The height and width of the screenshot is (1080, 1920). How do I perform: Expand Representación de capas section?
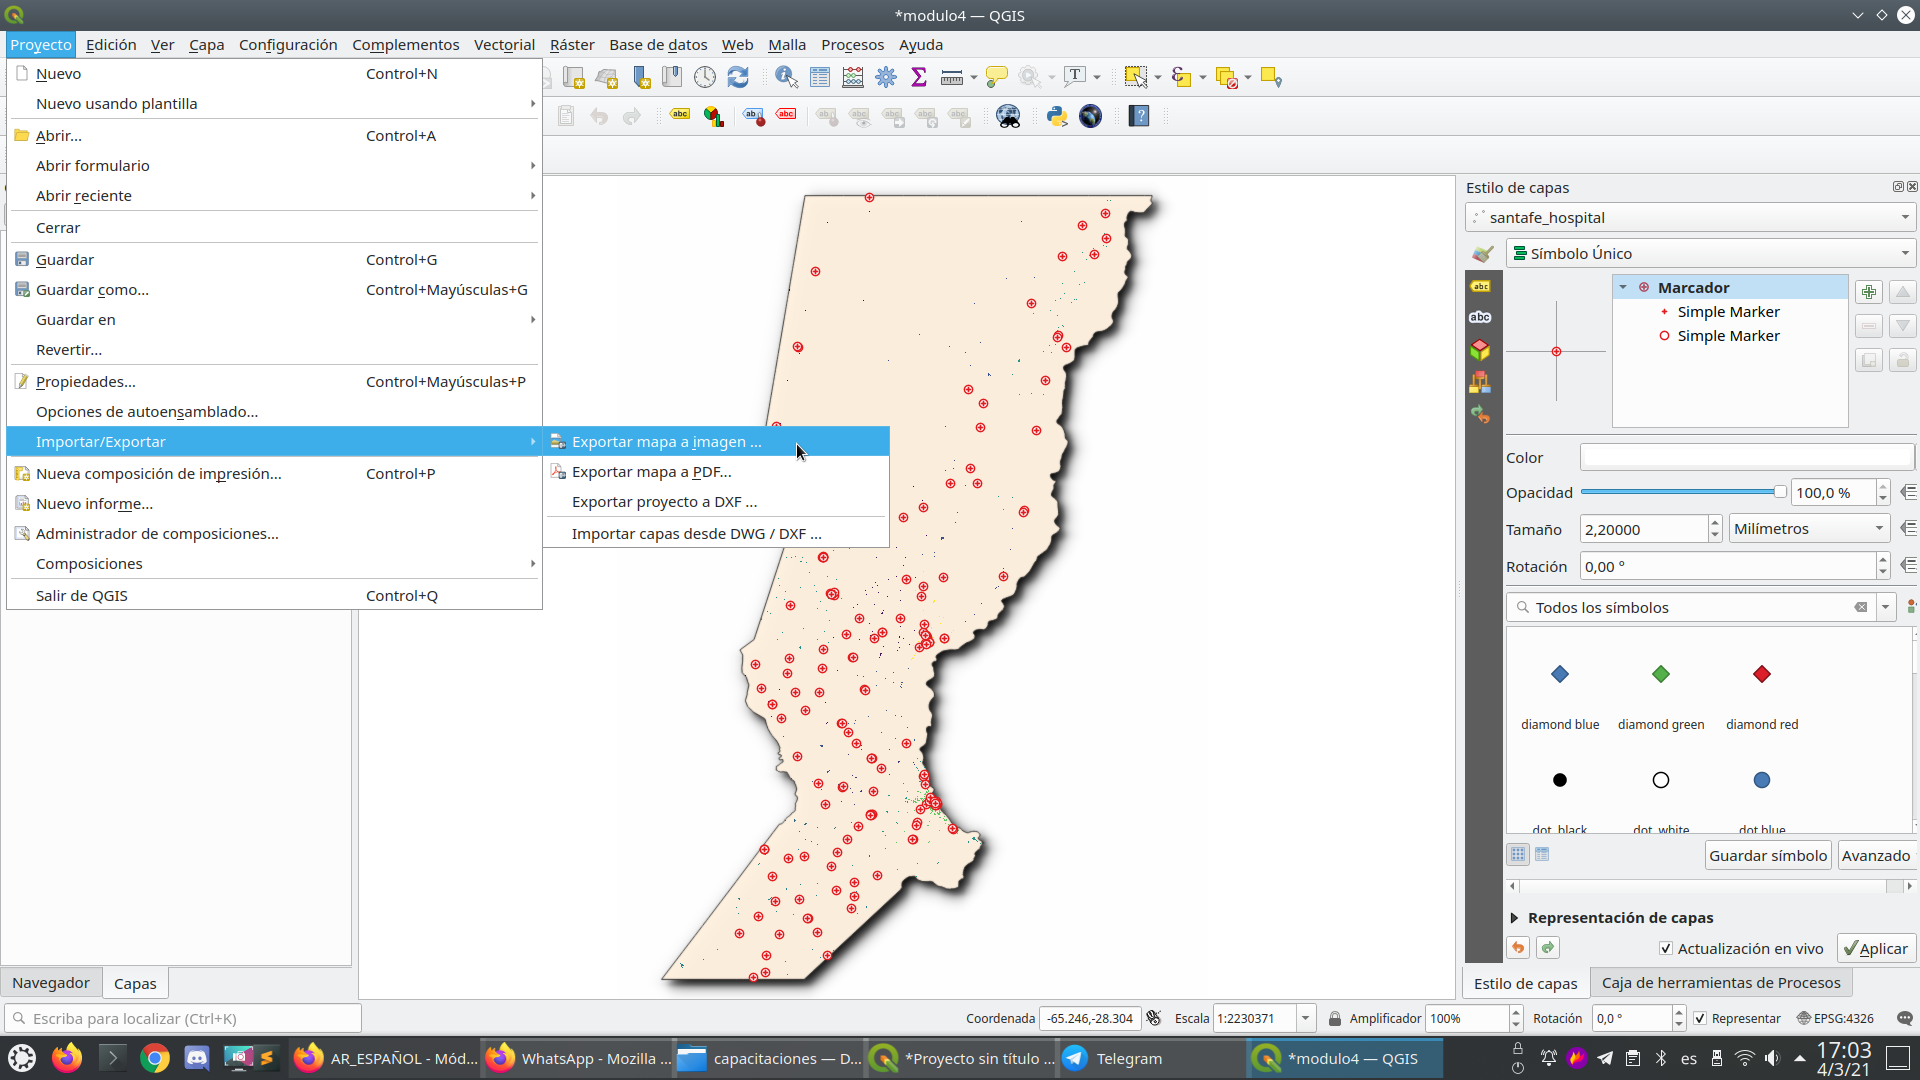pyautogui.click(x=1514, y=916)
